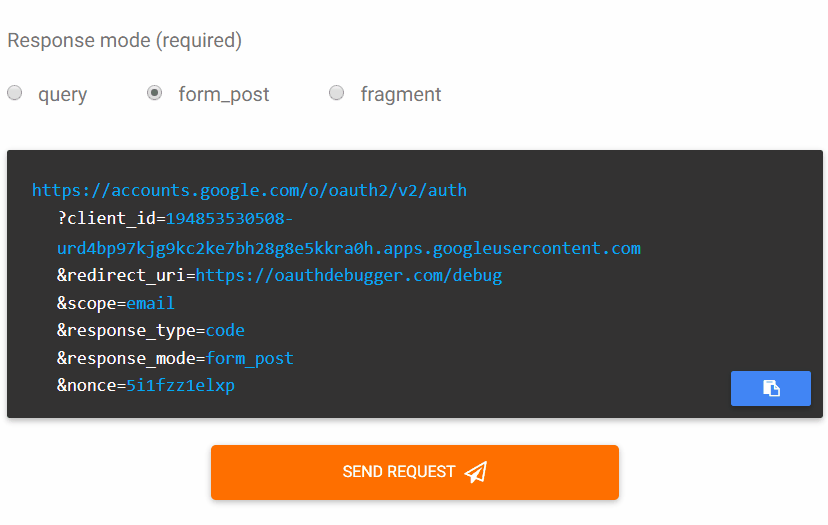Viewport: 828px width, 525px height.
Task: Click the response_mode value in the code block
Action: pos(249,358)
